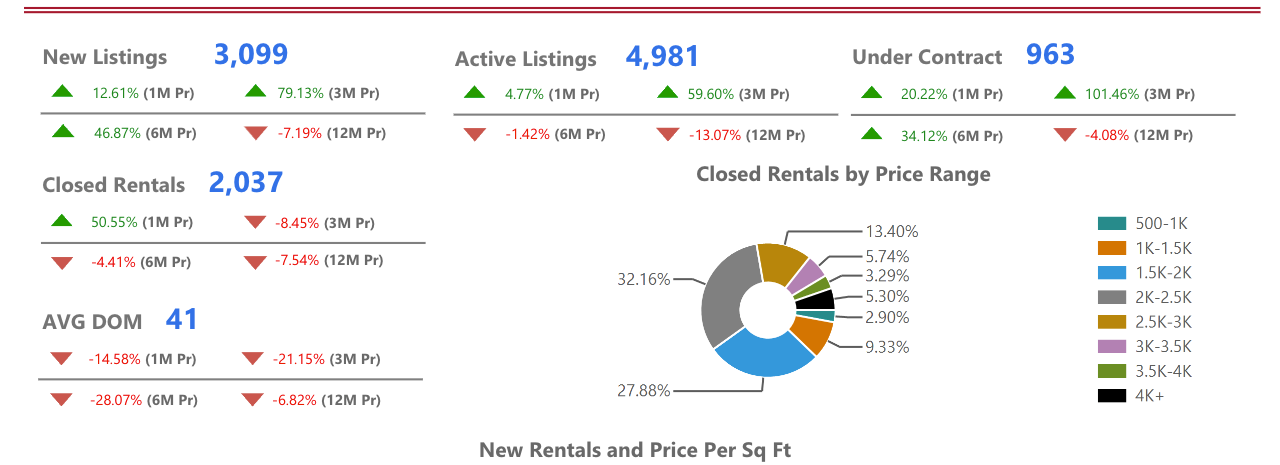Viewport: 1280px width, 465px height.
Task: Click the up arrow beside Under Contract 101.46%
Action: point(1066,93)
